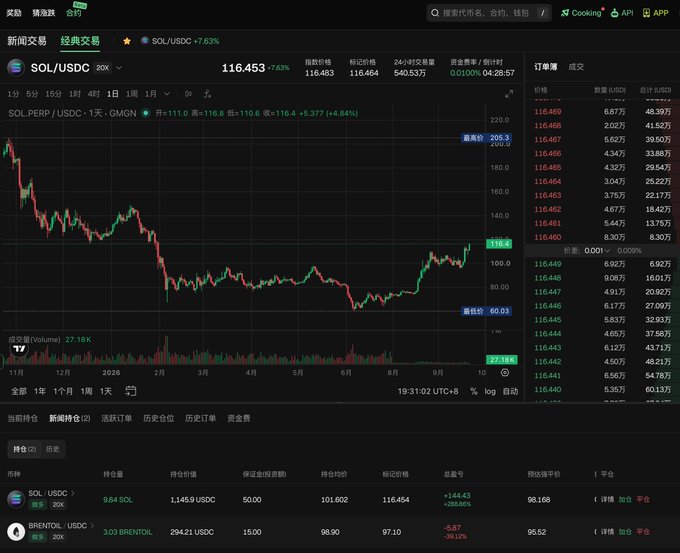Toggle log scale on chart
680x553 pixels.
tap(490, 391)
